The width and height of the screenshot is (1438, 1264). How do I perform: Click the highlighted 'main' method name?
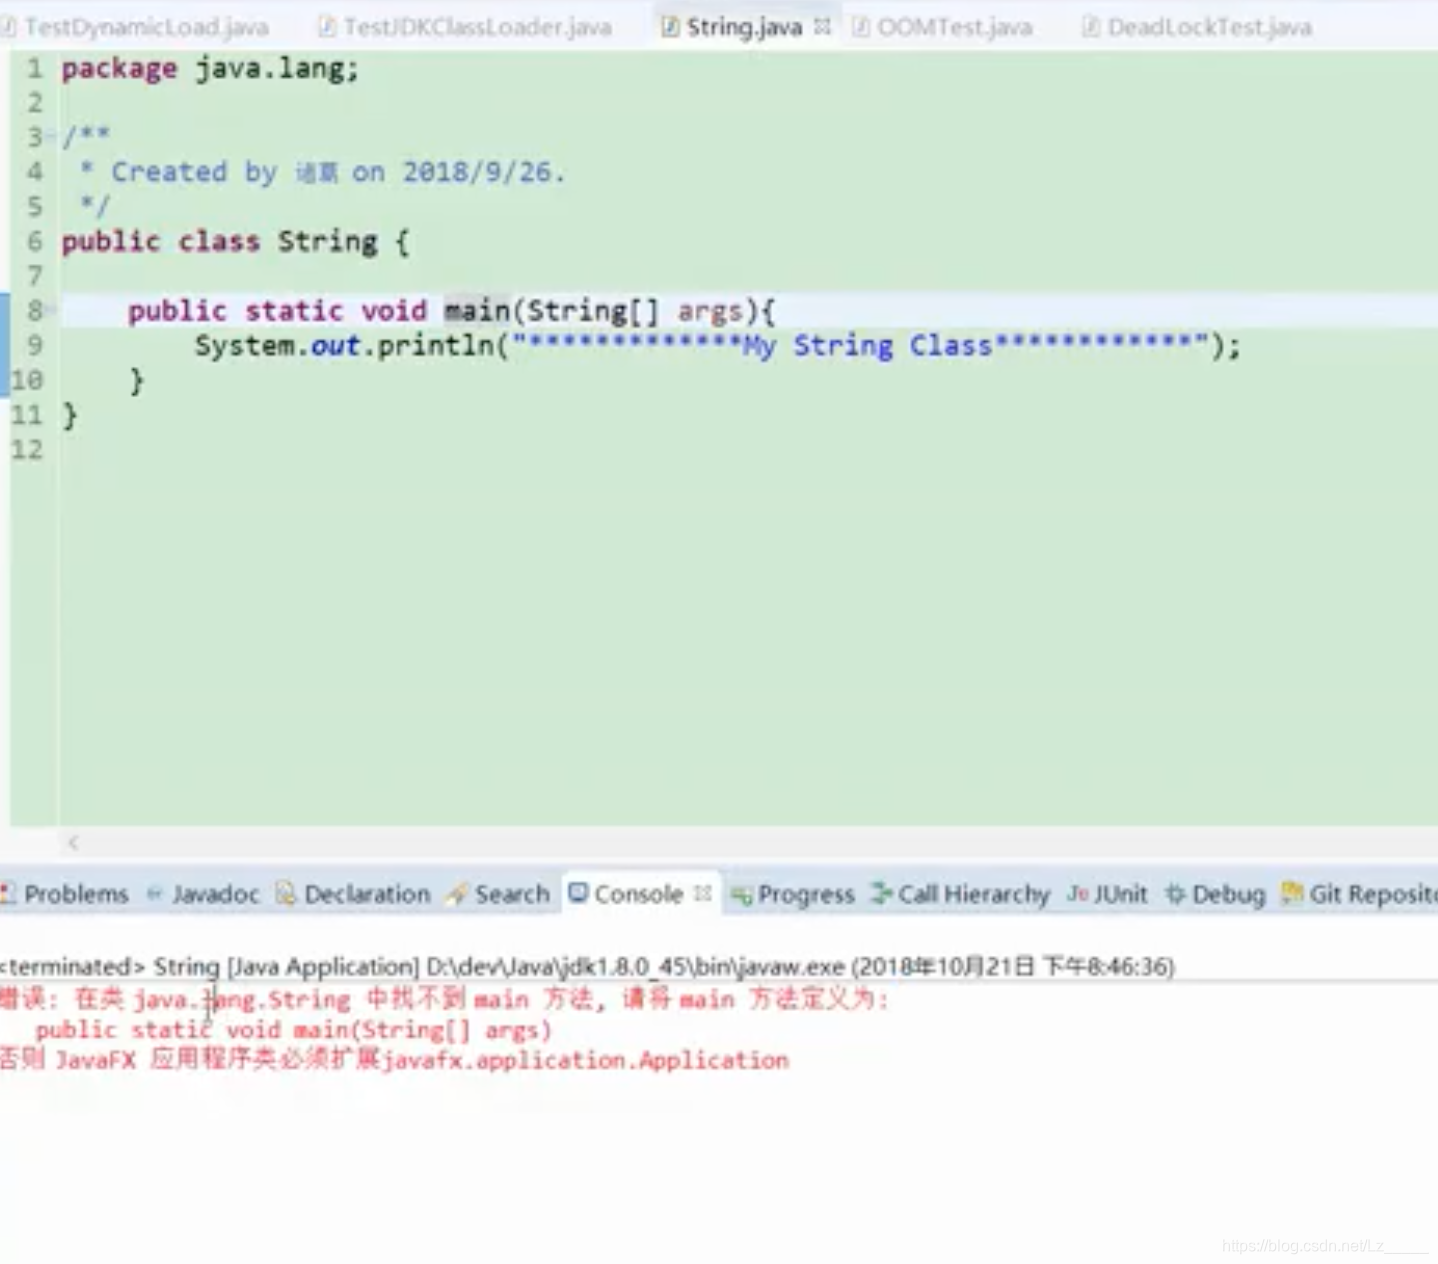pos(477,311)
